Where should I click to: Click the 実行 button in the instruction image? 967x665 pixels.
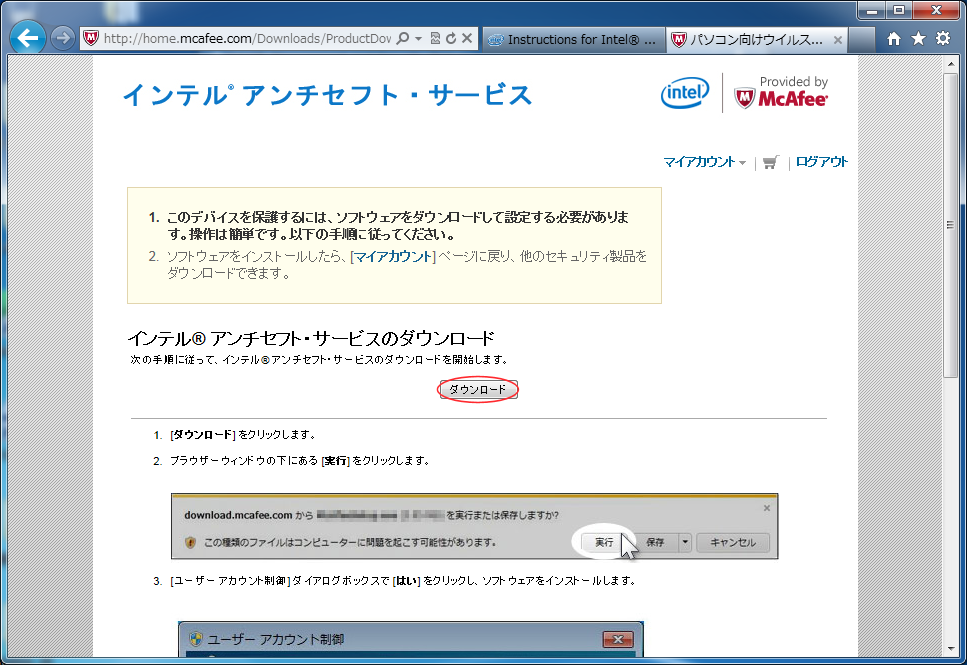tap(604, 542)
